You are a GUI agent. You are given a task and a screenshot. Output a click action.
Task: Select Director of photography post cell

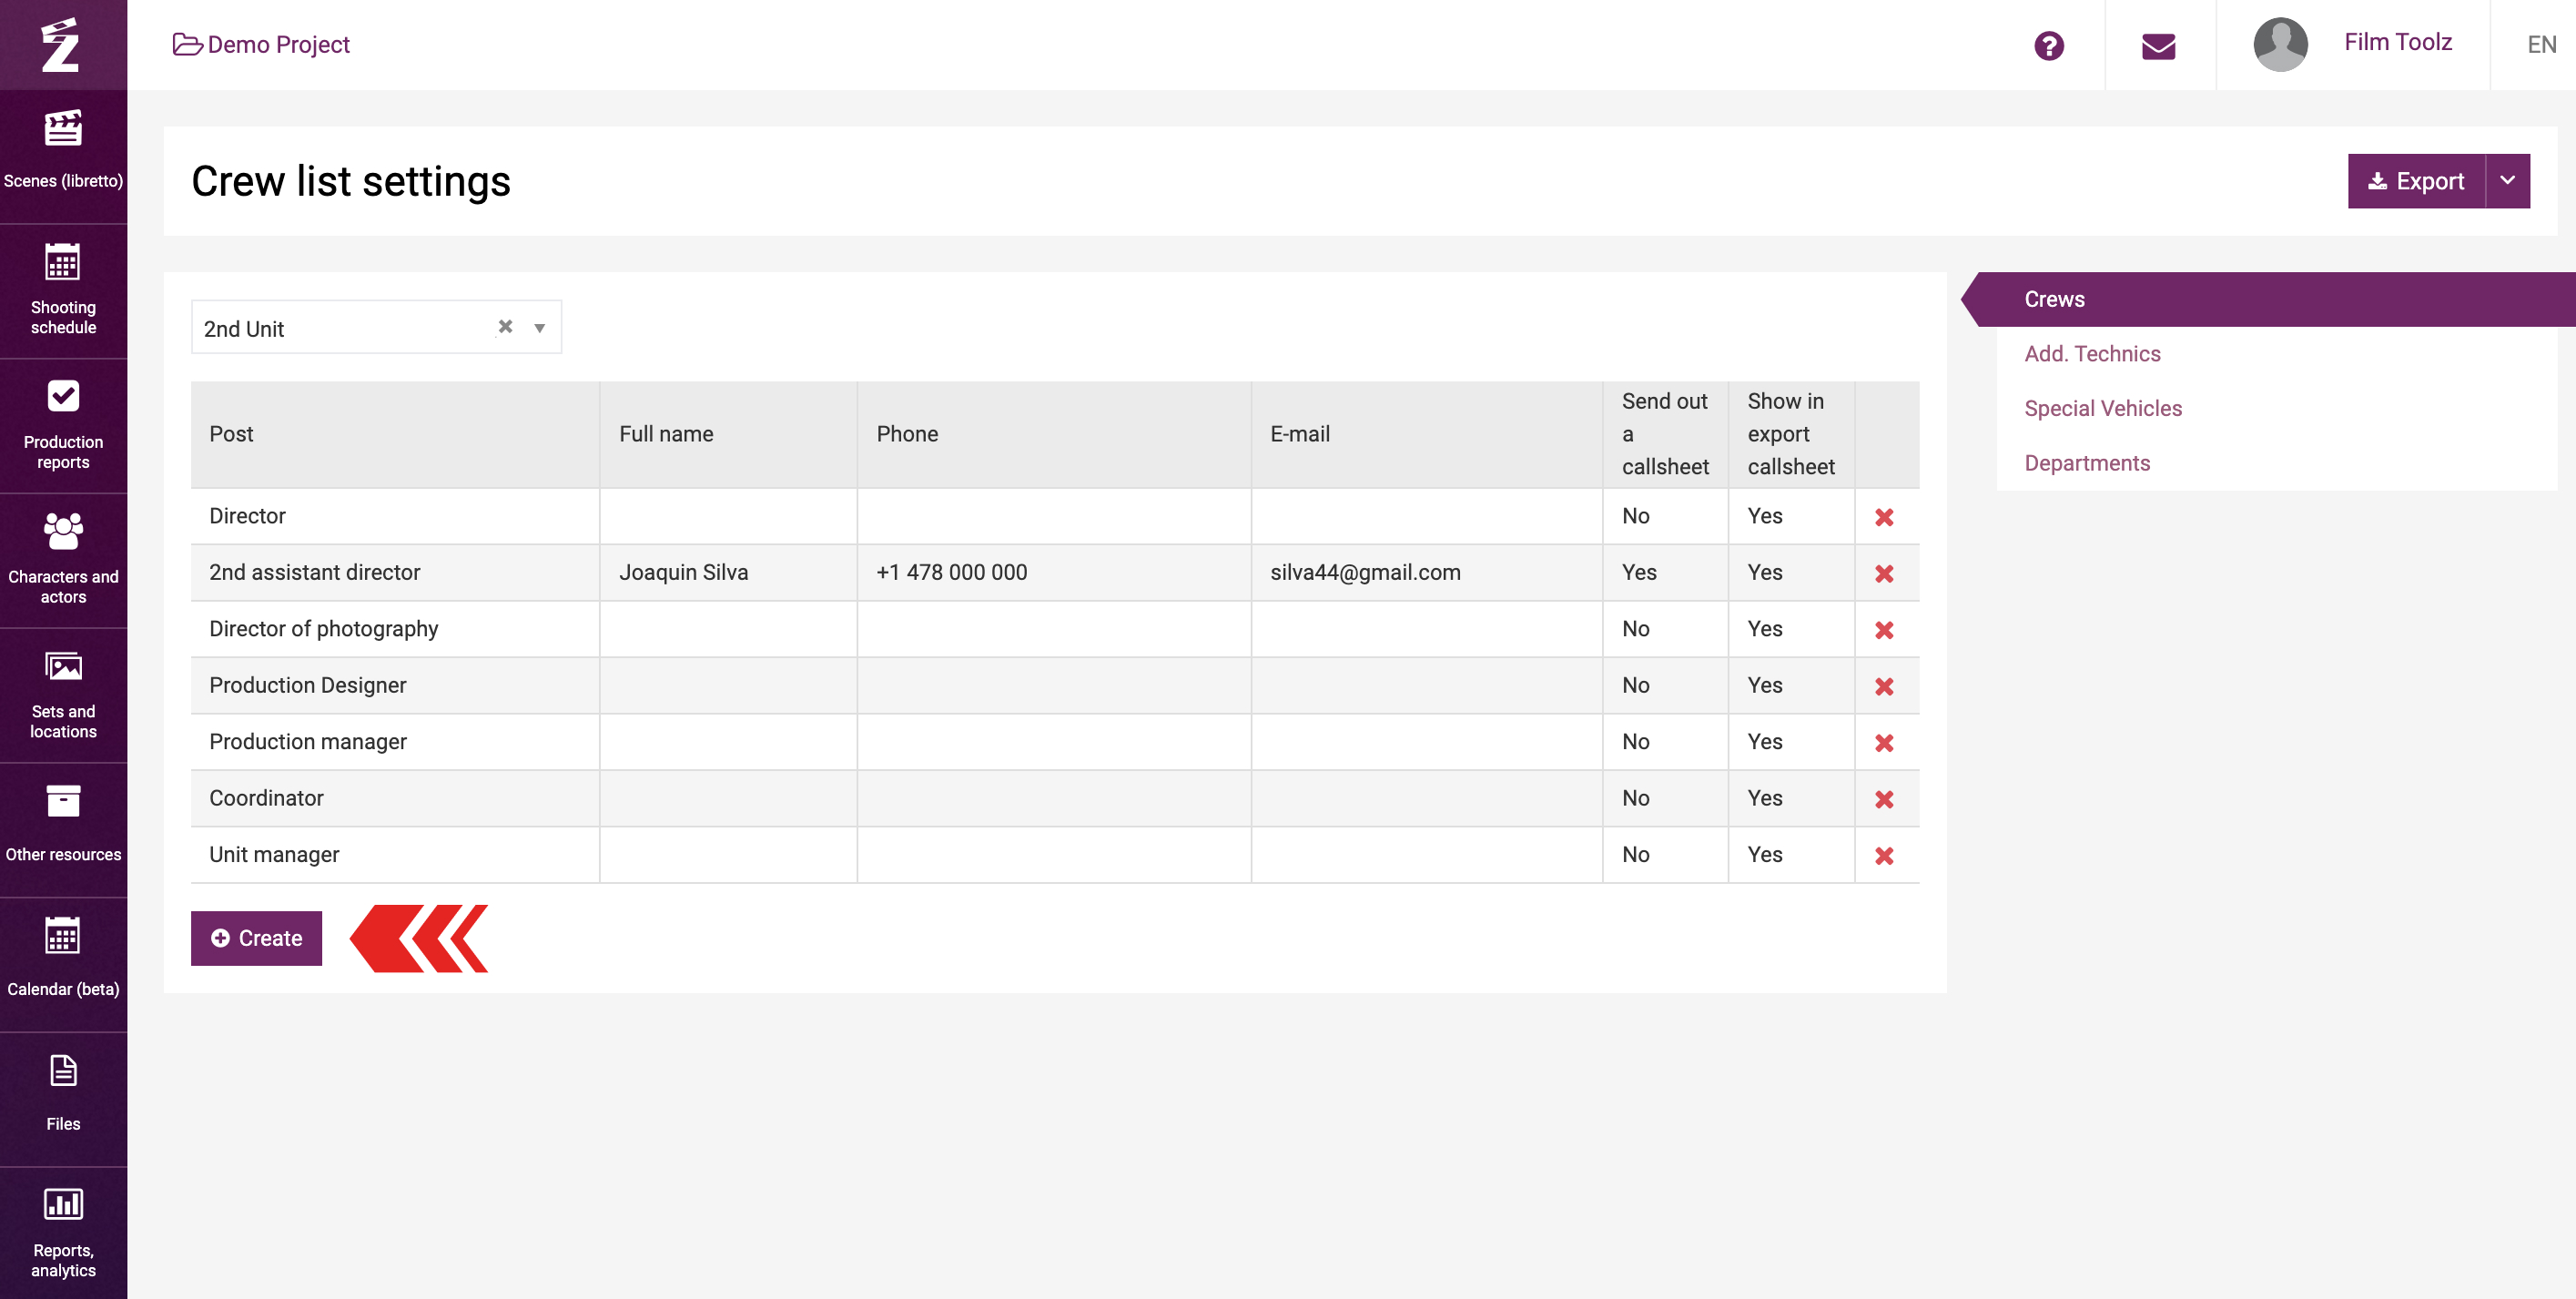coord(395,629)
